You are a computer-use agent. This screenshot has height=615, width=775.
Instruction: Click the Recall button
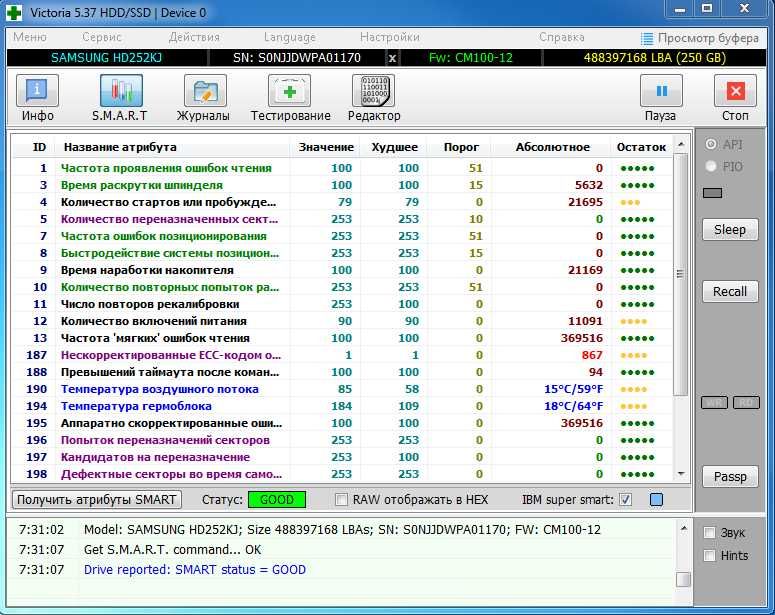pos(730,292)
